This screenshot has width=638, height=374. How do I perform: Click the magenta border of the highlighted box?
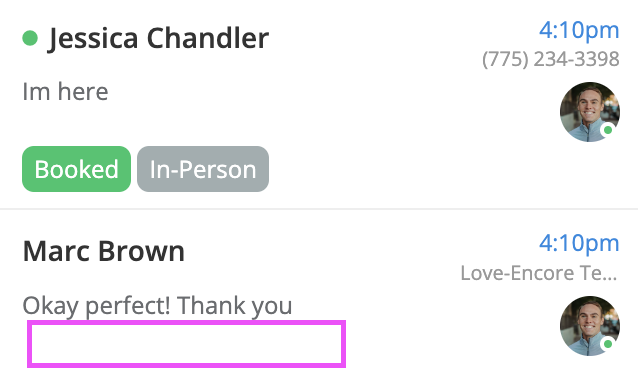pyautogui.click(x=186, y=323)
